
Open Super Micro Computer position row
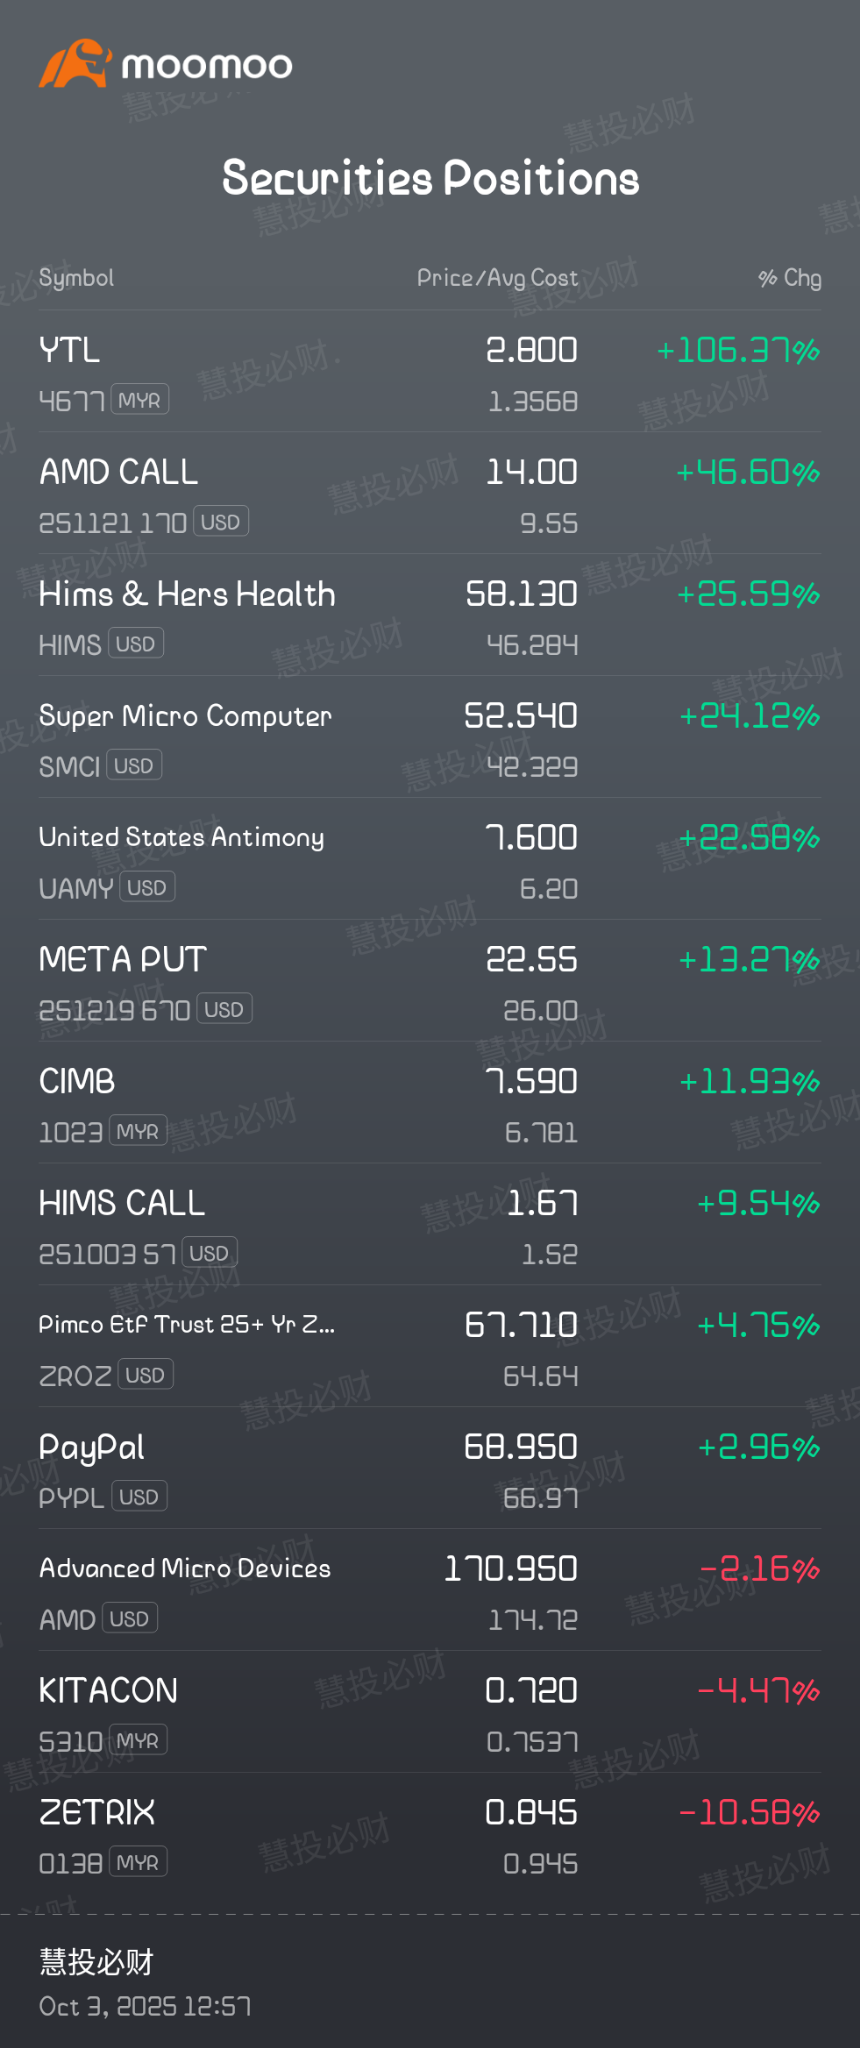pos(430,737)
